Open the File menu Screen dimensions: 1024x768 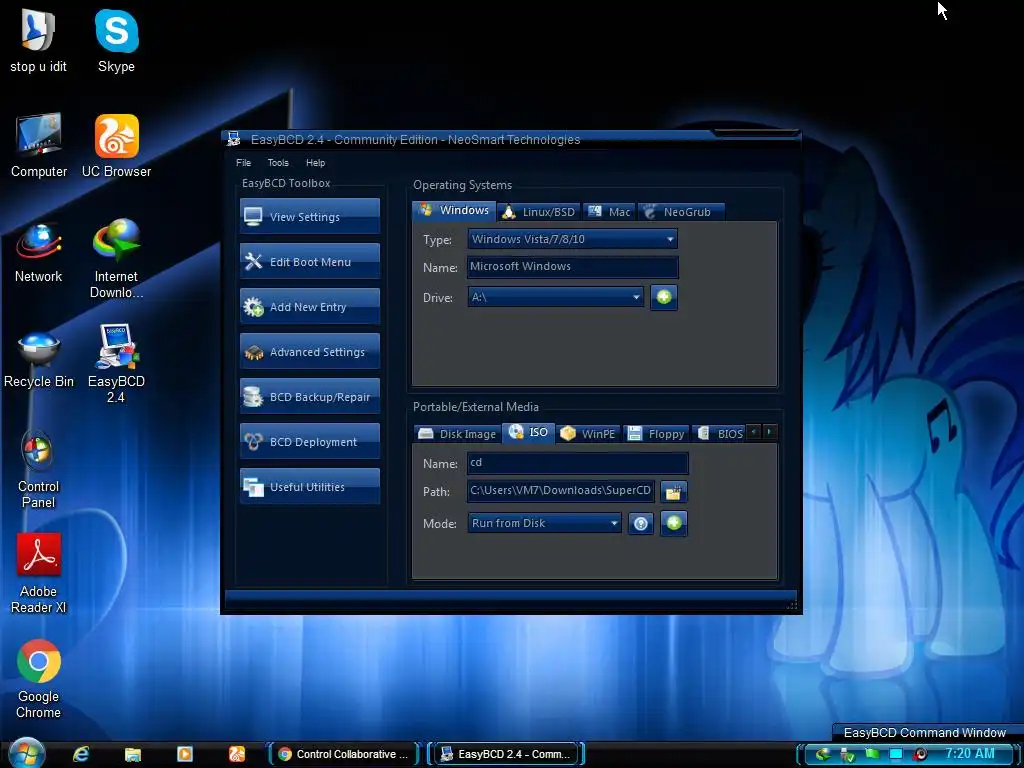tap(244, 163)
